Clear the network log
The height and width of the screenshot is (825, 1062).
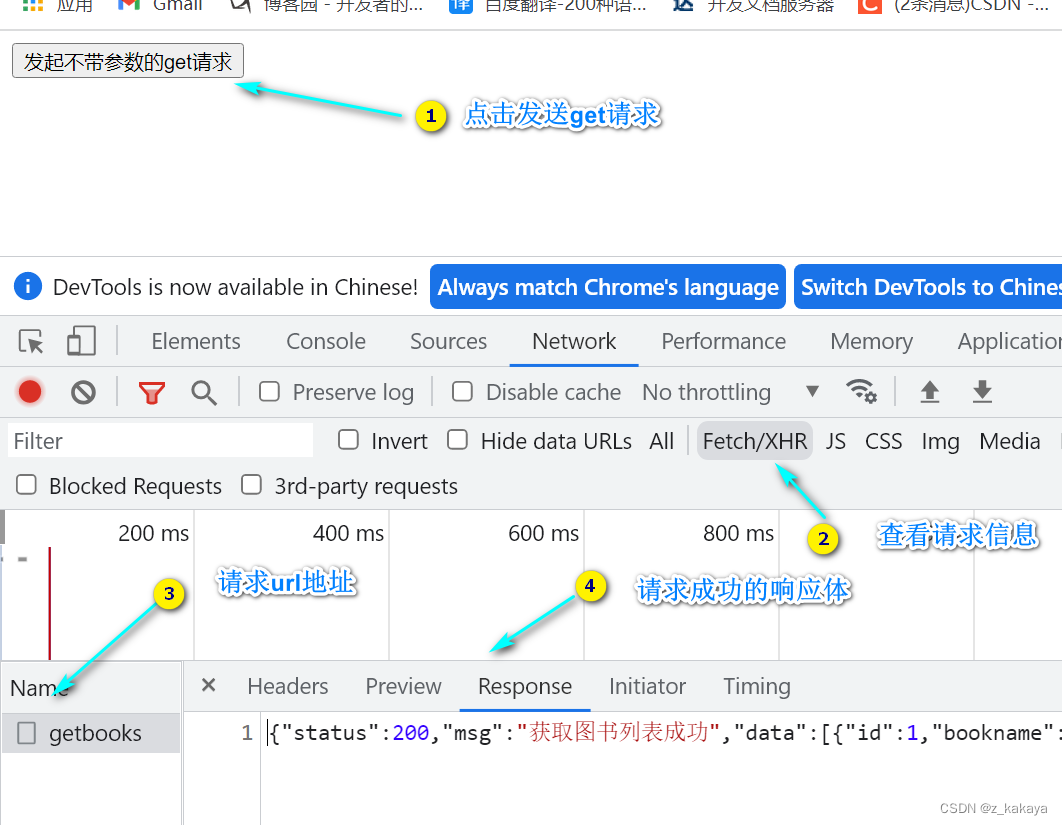(83, 392)
